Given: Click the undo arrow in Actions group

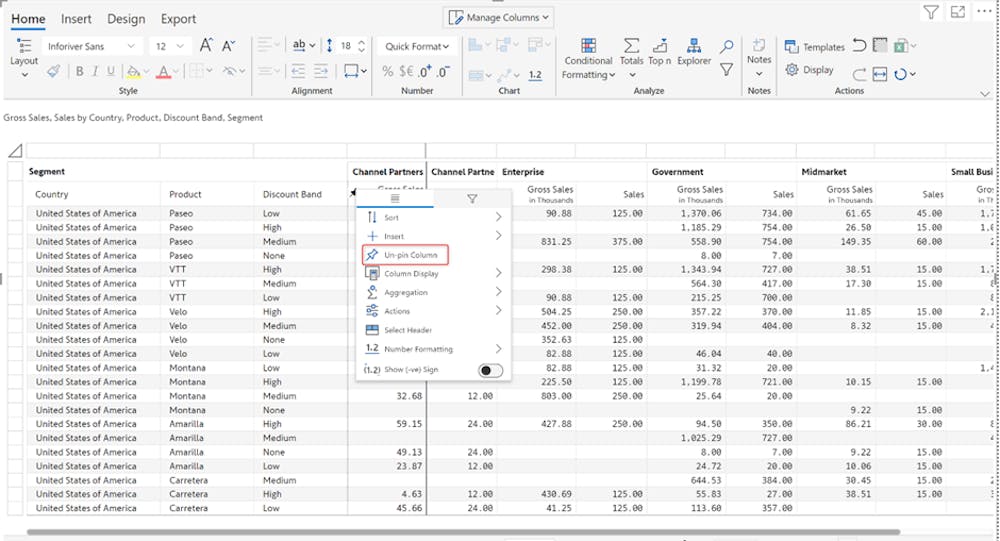Looking at the screenshot, I should [861, 47].
